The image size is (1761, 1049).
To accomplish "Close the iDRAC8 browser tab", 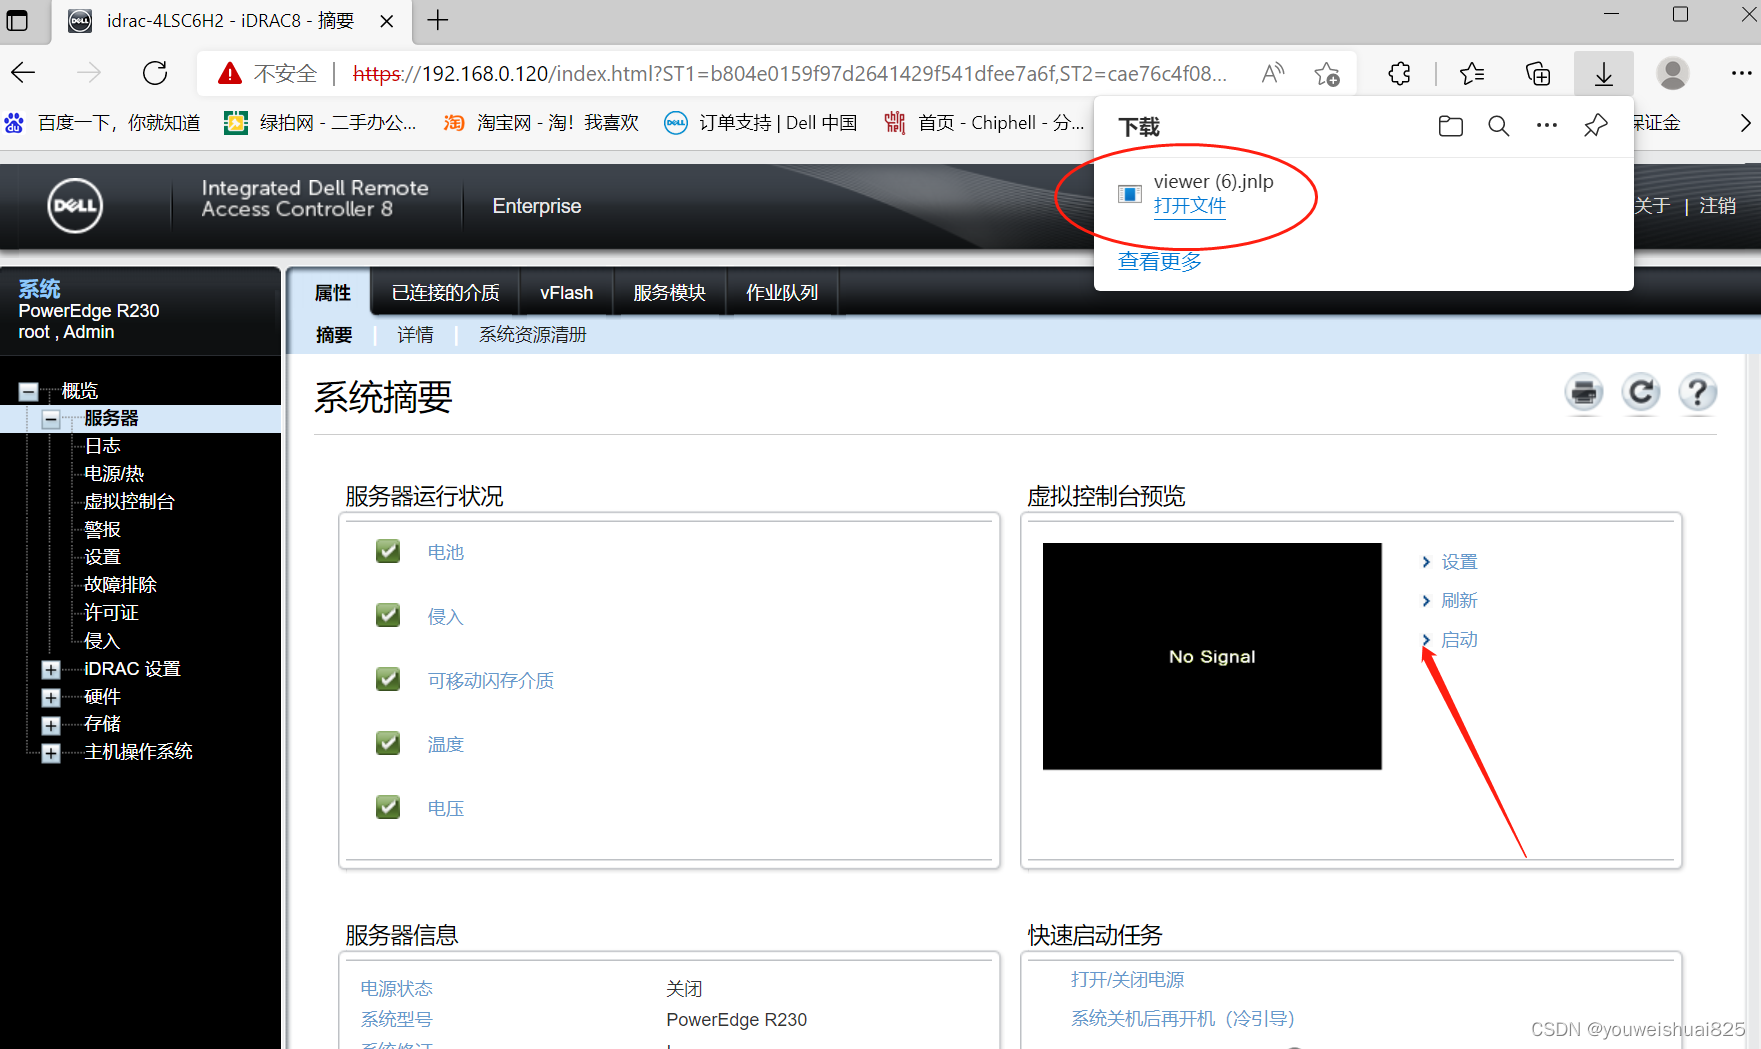I will pyautogui.click(x=387, y=21).
